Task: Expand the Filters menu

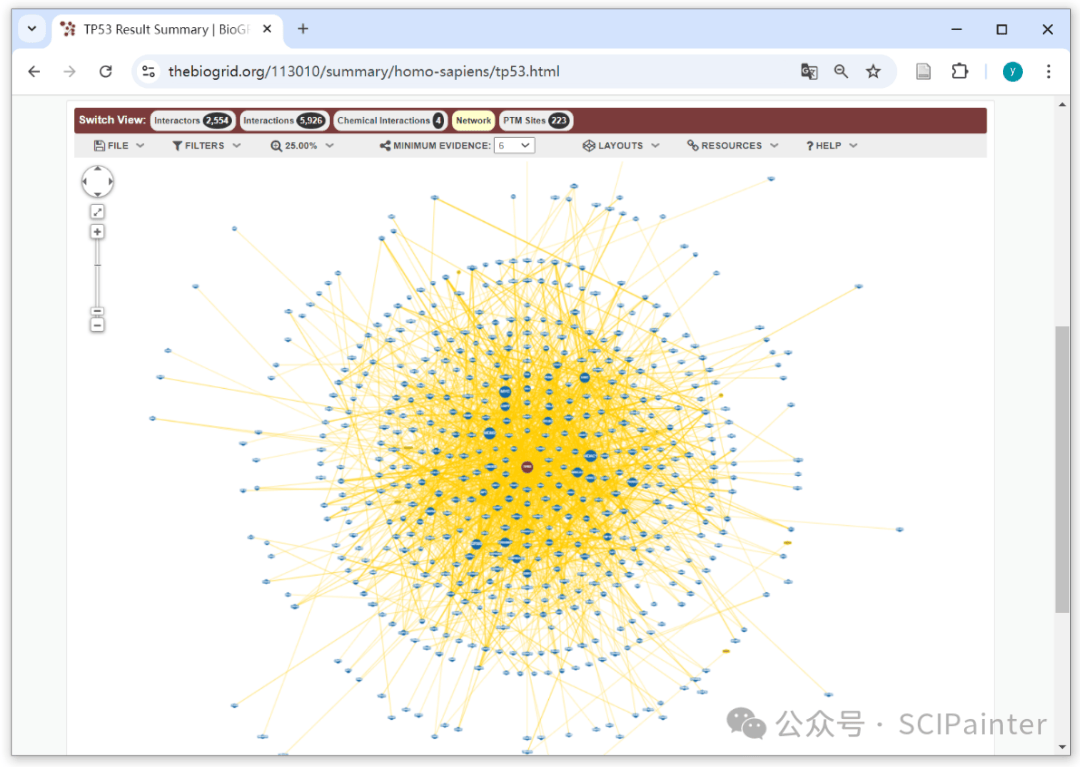Action: [x=206, y=146]
